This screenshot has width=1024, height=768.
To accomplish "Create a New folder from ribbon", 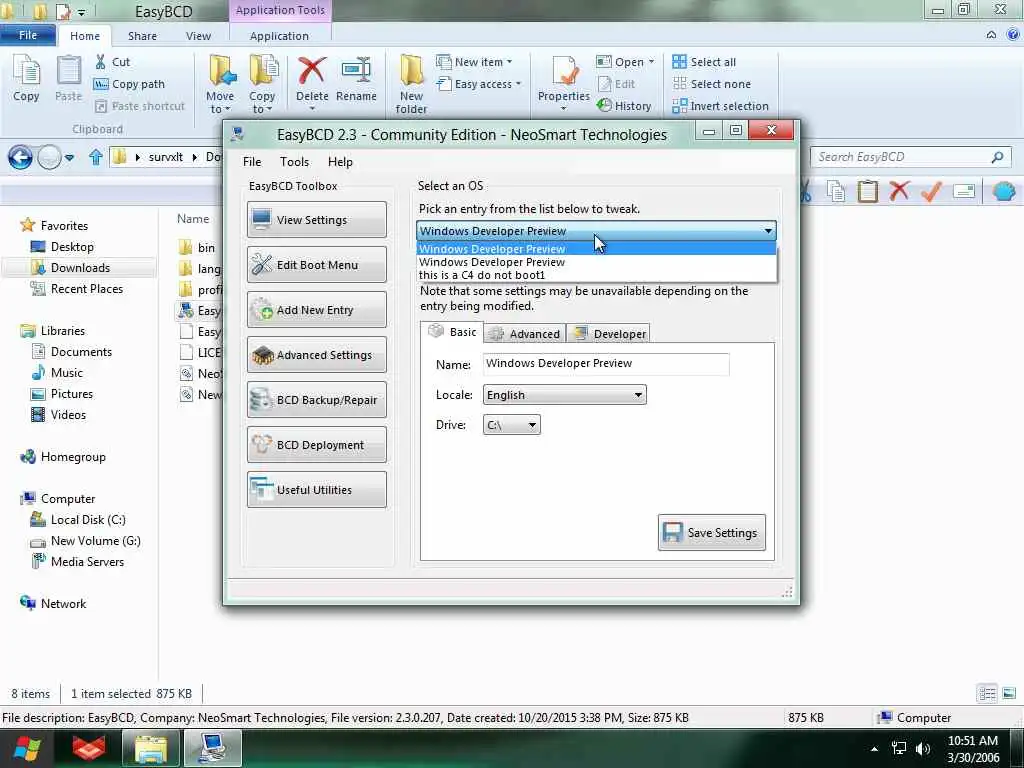I will point(411,84).
